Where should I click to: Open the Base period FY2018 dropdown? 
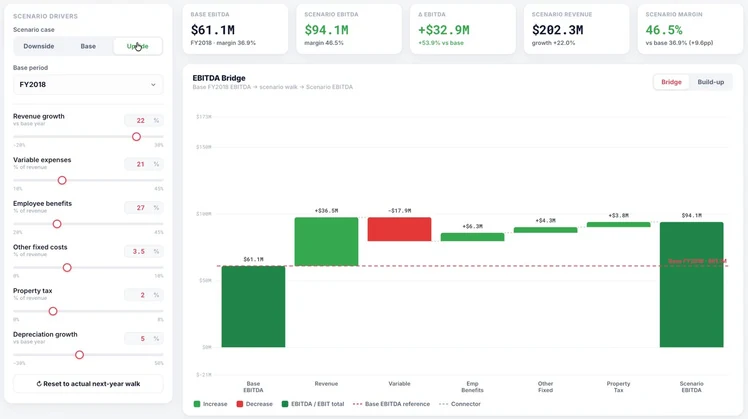tap(88, 84)
